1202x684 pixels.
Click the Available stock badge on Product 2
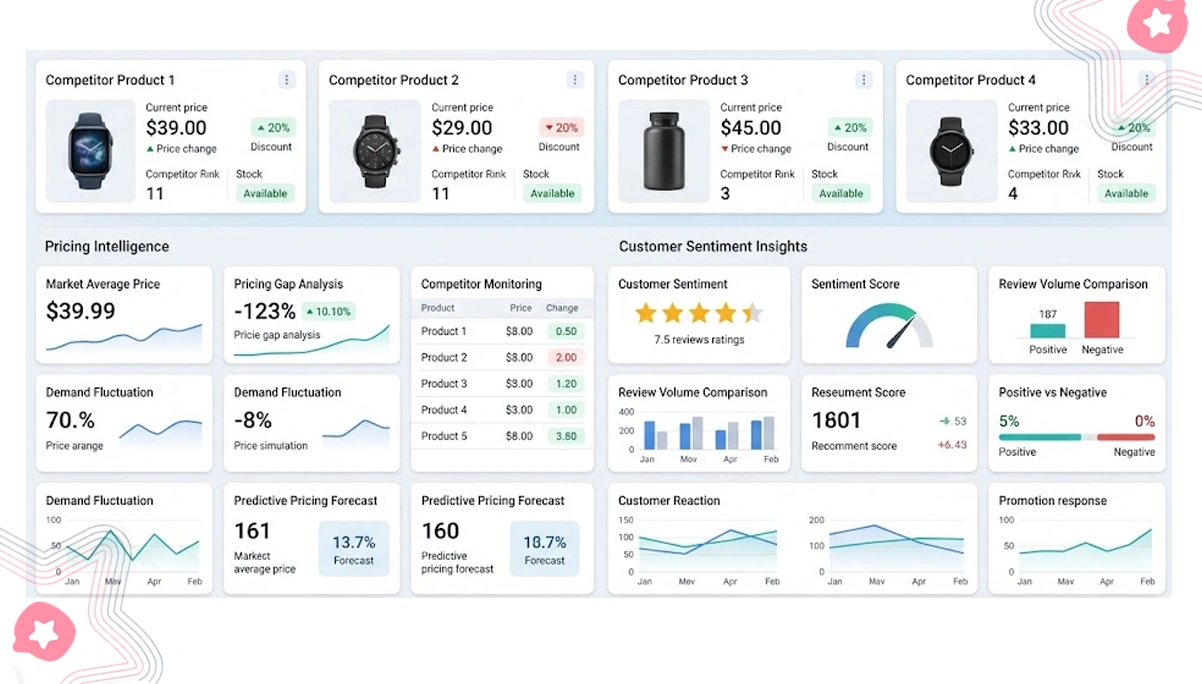[x=553, y=194]
